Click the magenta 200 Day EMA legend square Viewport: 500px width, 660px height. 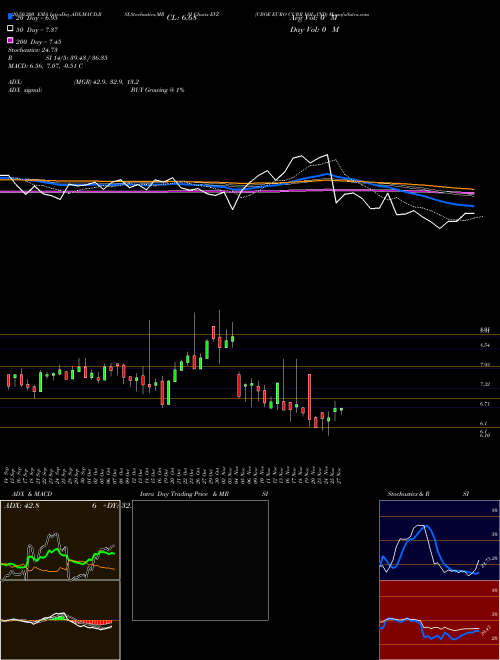click(x=10, y=40)
